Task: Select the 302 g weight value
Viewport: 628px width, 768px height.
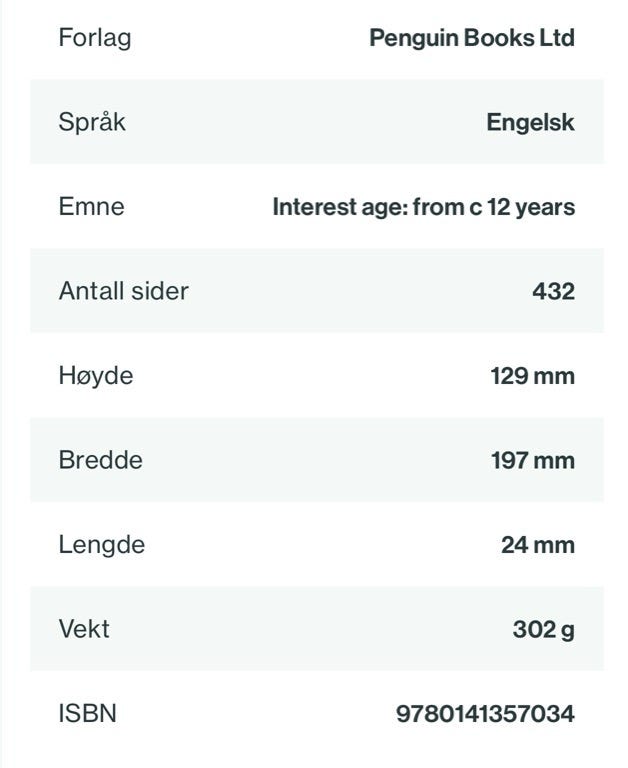Action: pos(544,630)
